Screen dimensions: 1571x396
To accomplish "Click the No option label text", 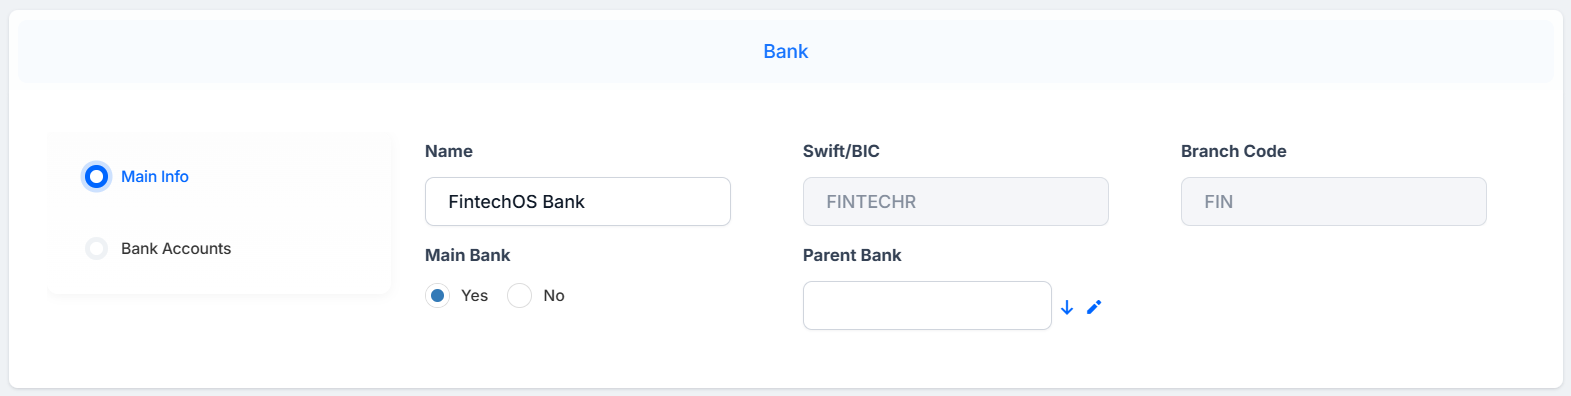I will [x=554, y=296].
